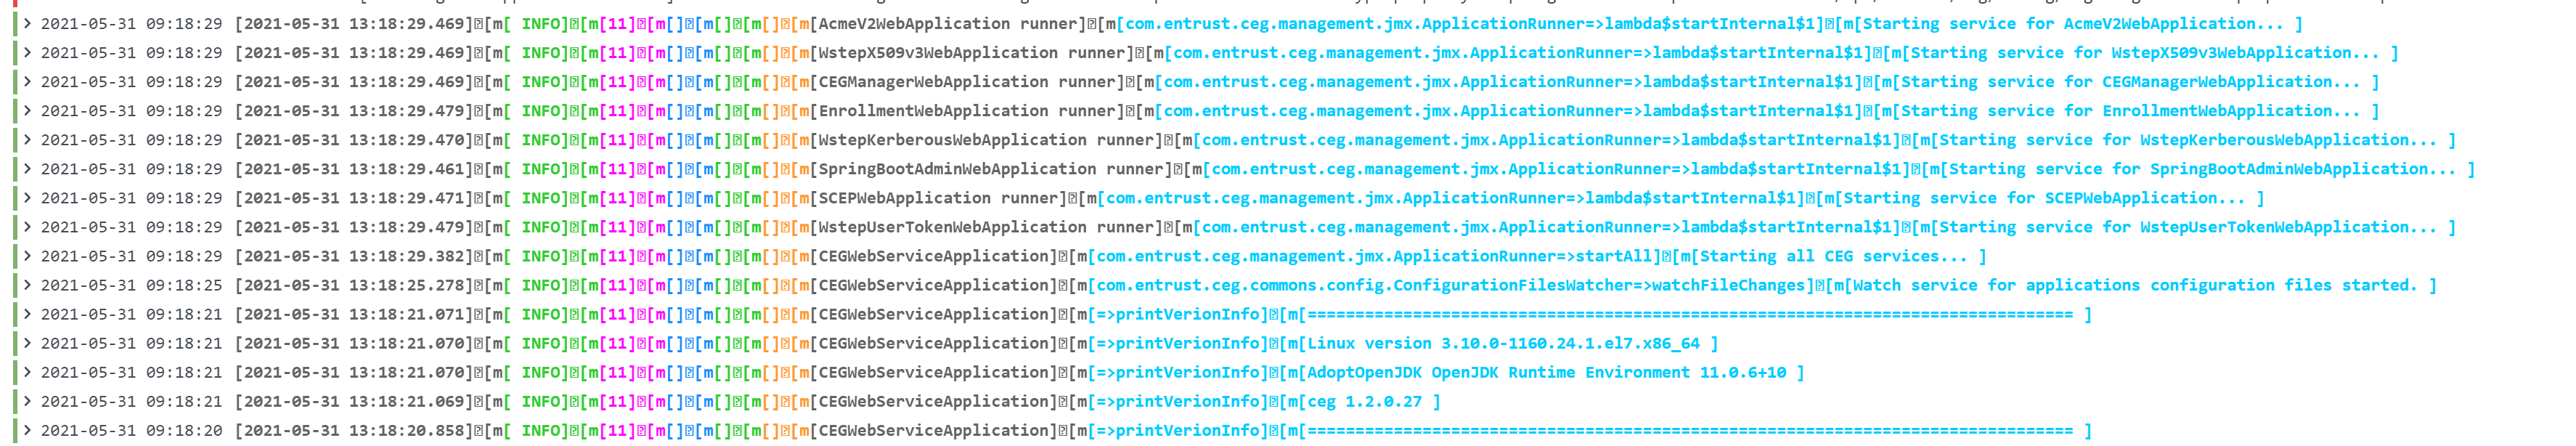Expand the AcmeV2WebApplication runner log row

pyautogui.click(x=28, y=24)
